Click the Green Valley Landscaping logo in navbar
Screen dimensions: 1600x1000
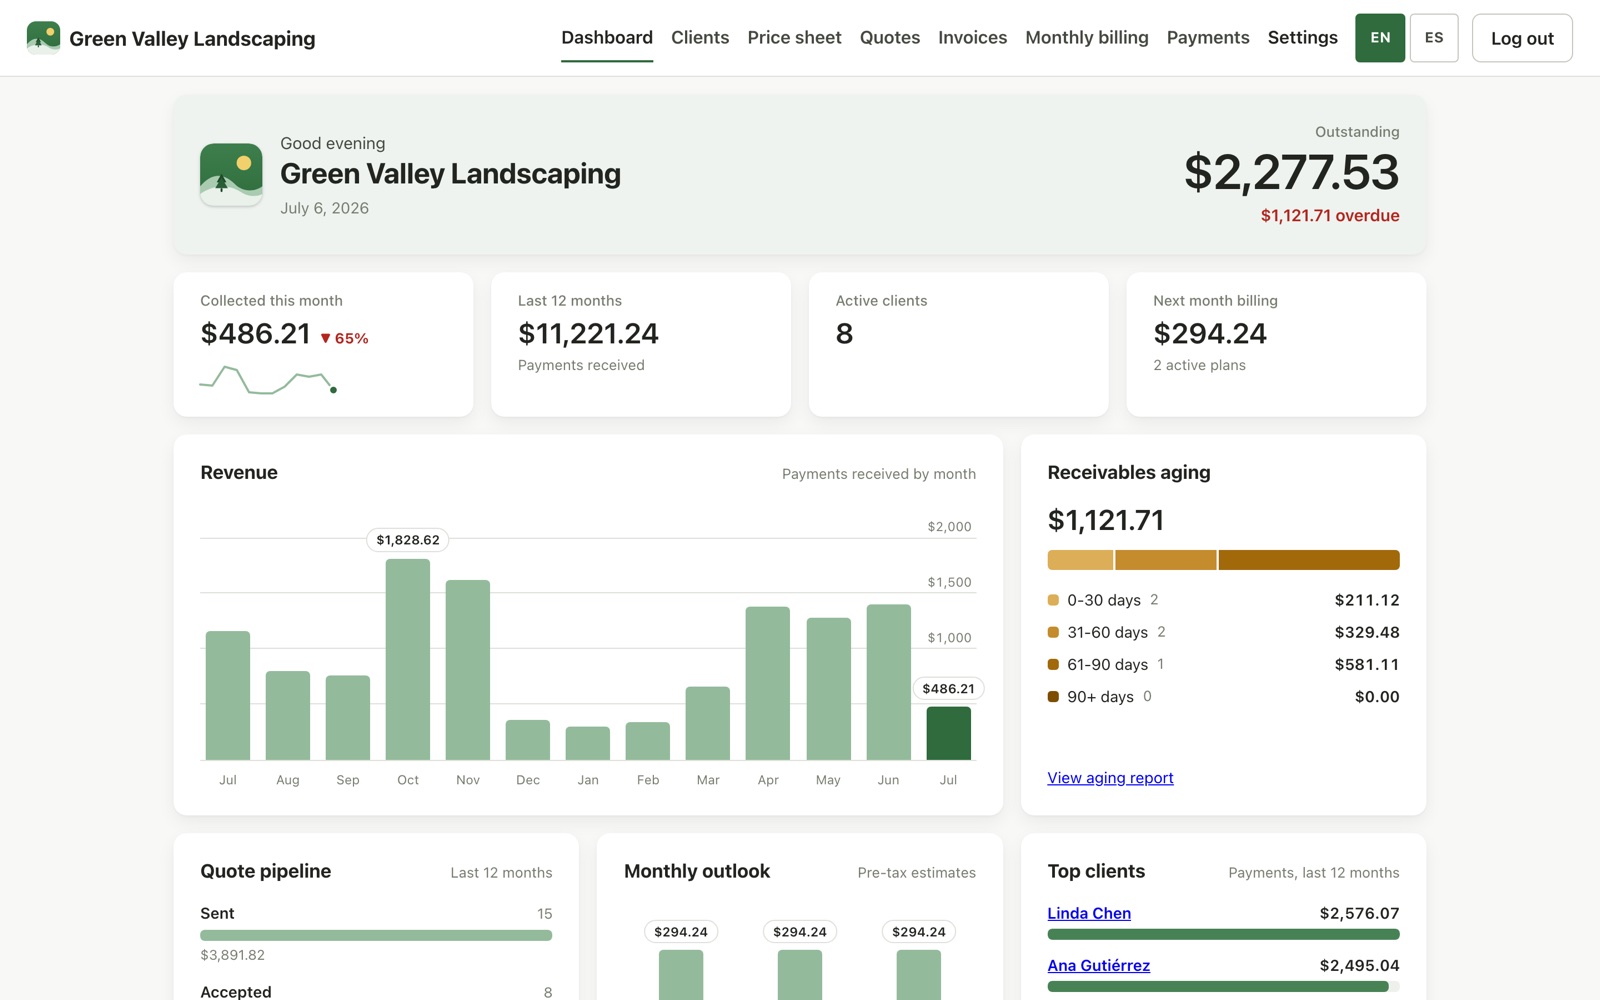pos(43,38)
